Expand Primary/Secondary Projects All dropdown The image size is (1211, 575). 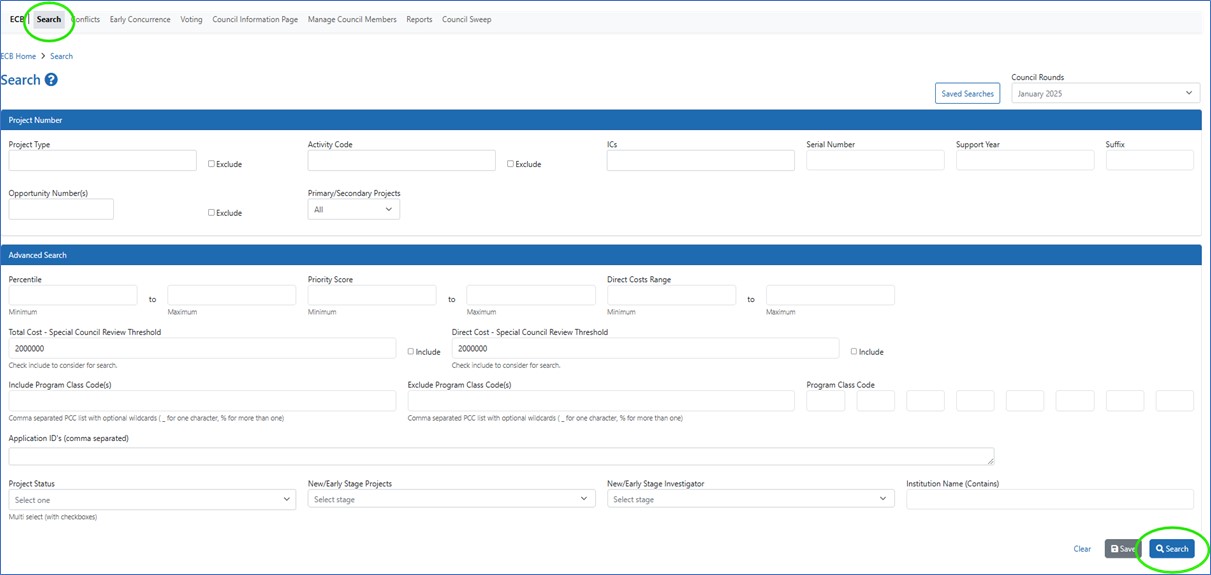coord(354,210)
